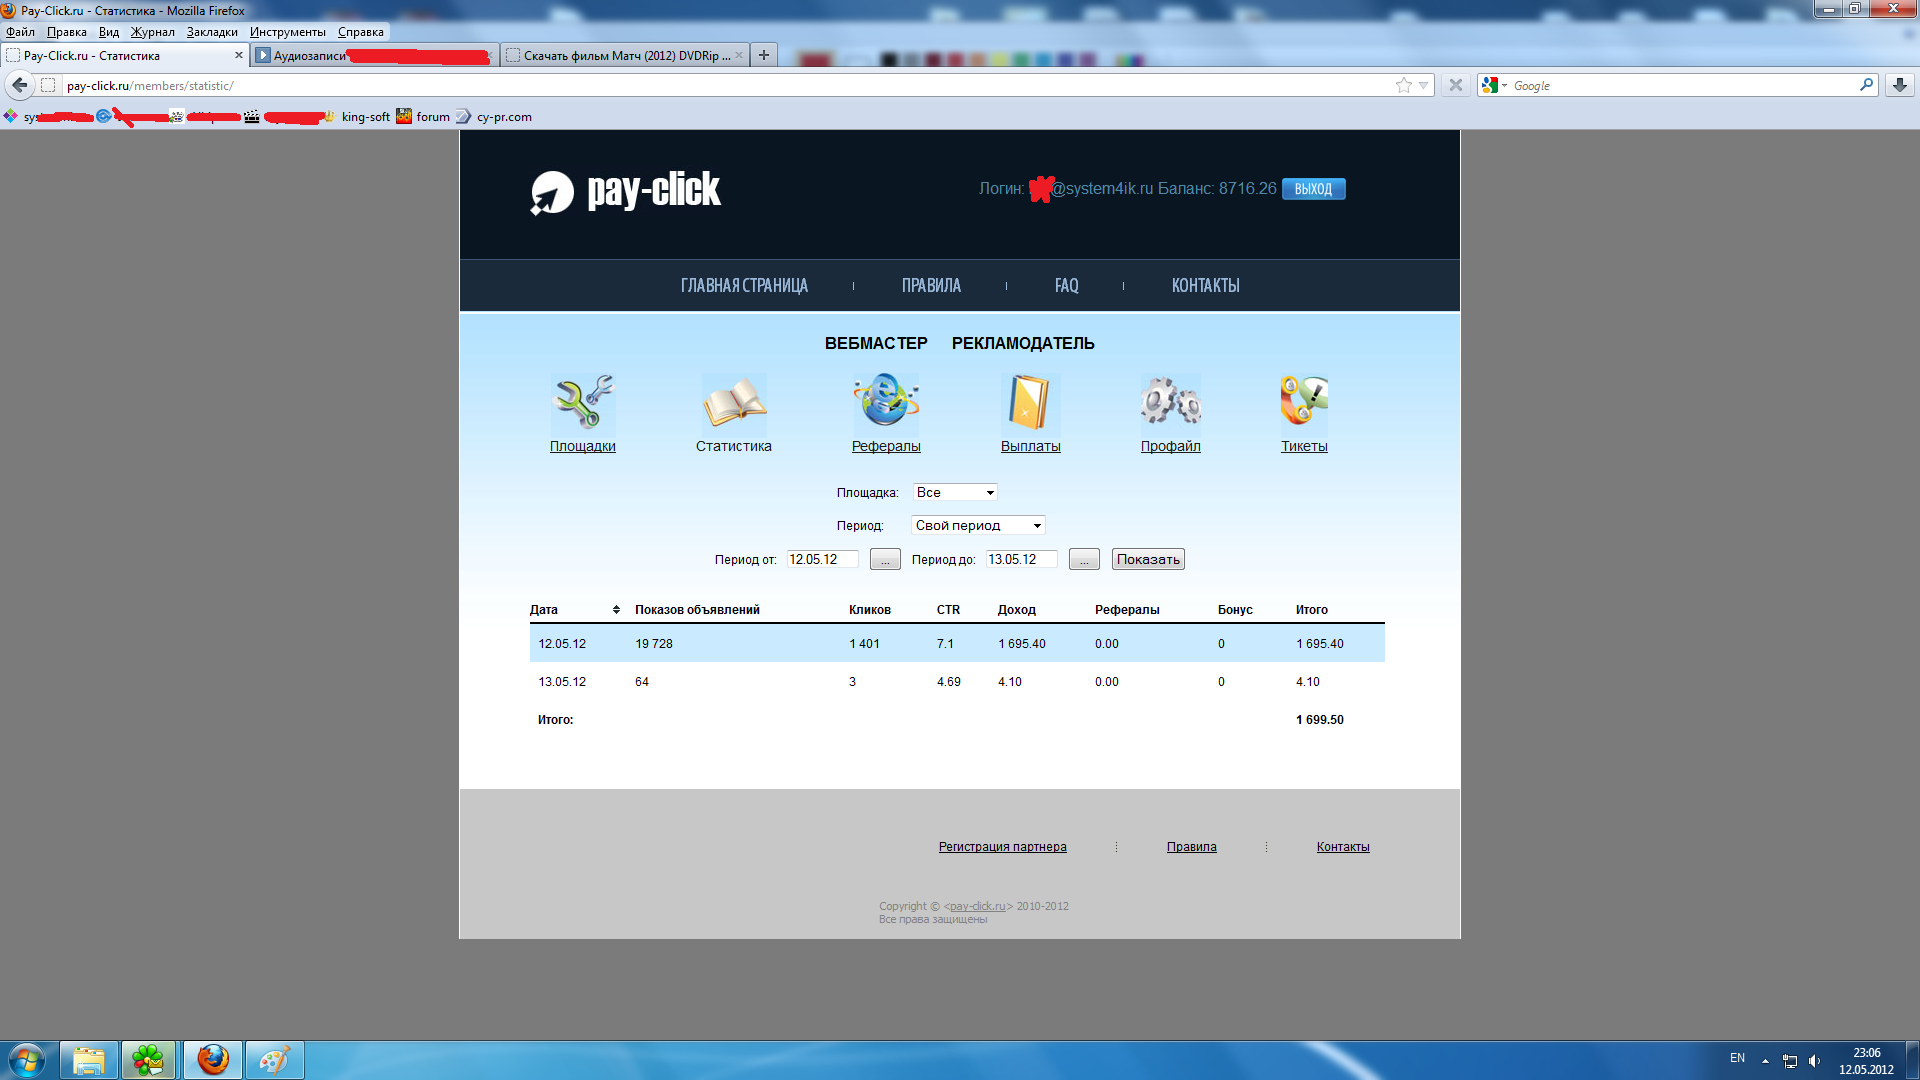Viewport: 1920px width, 1080px height.
Task: Open the downloads arrow button
Action: [1899, 85]
